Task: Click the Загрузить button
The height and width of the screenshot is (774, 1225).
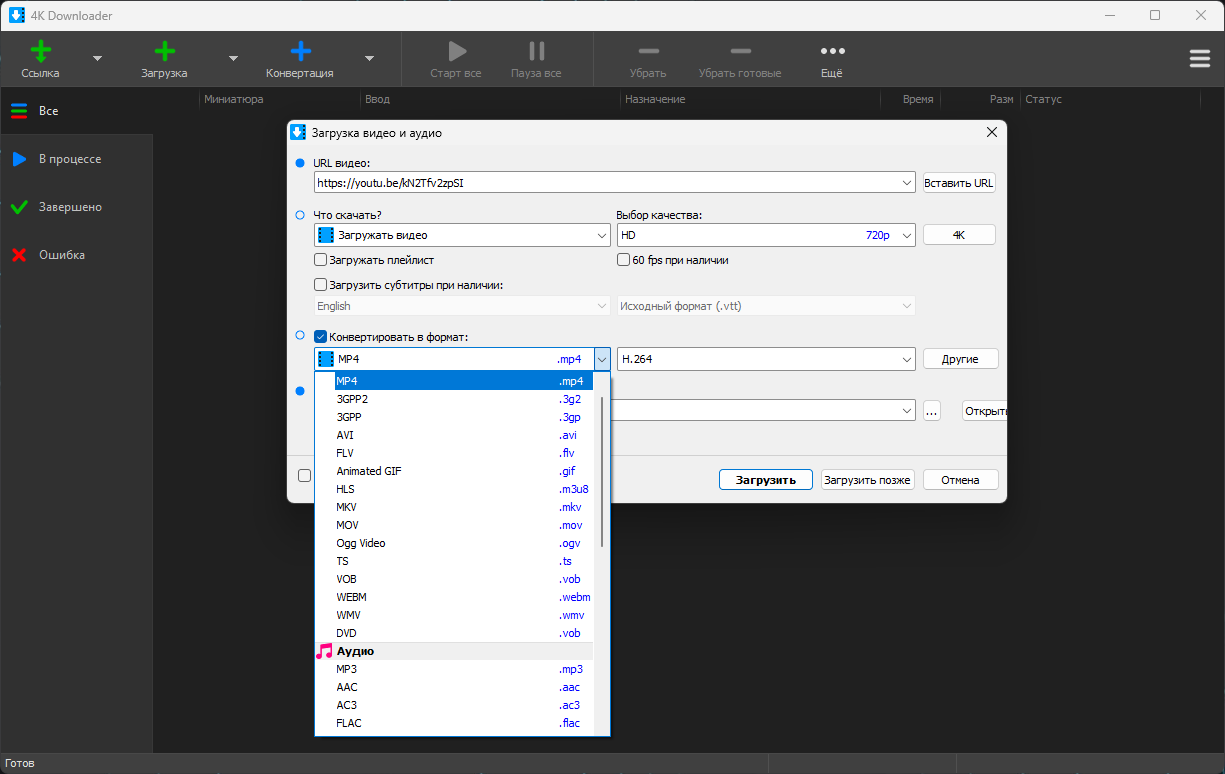Action: (x=766, y=480)
